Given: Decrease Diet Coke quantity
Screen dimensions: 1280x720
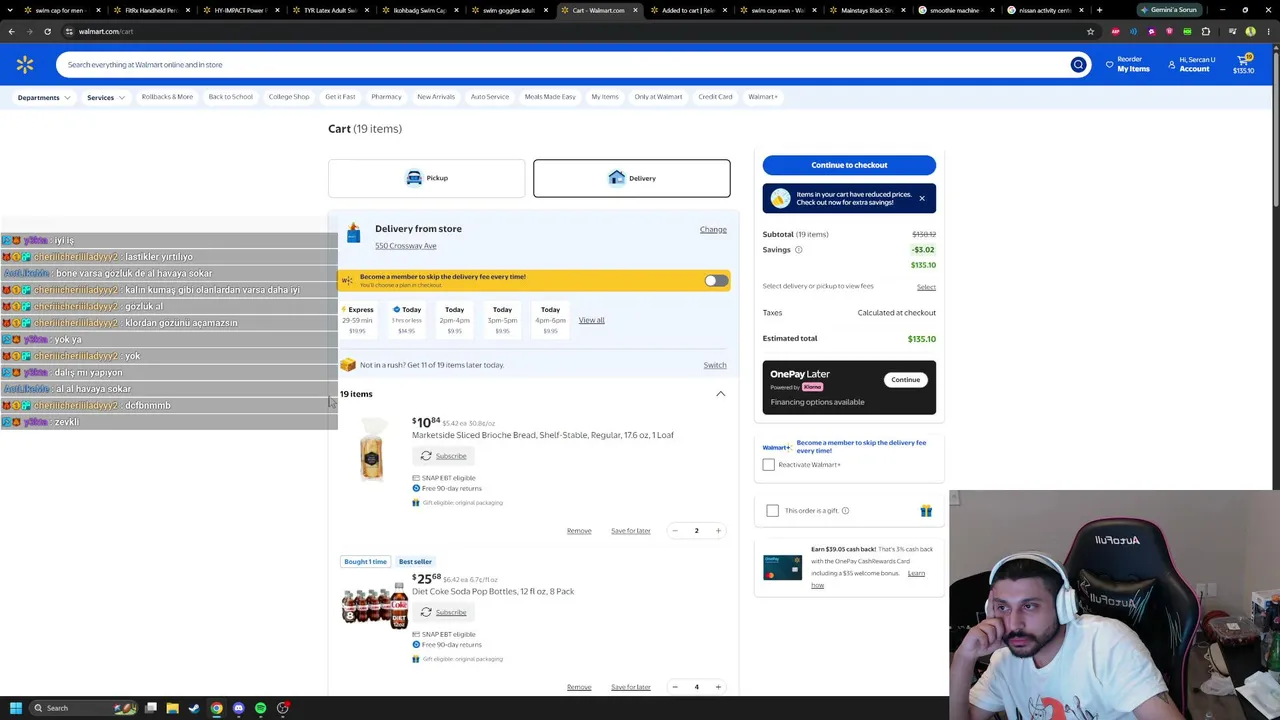Looking at the screenshot, I should (x=675, y=687).
